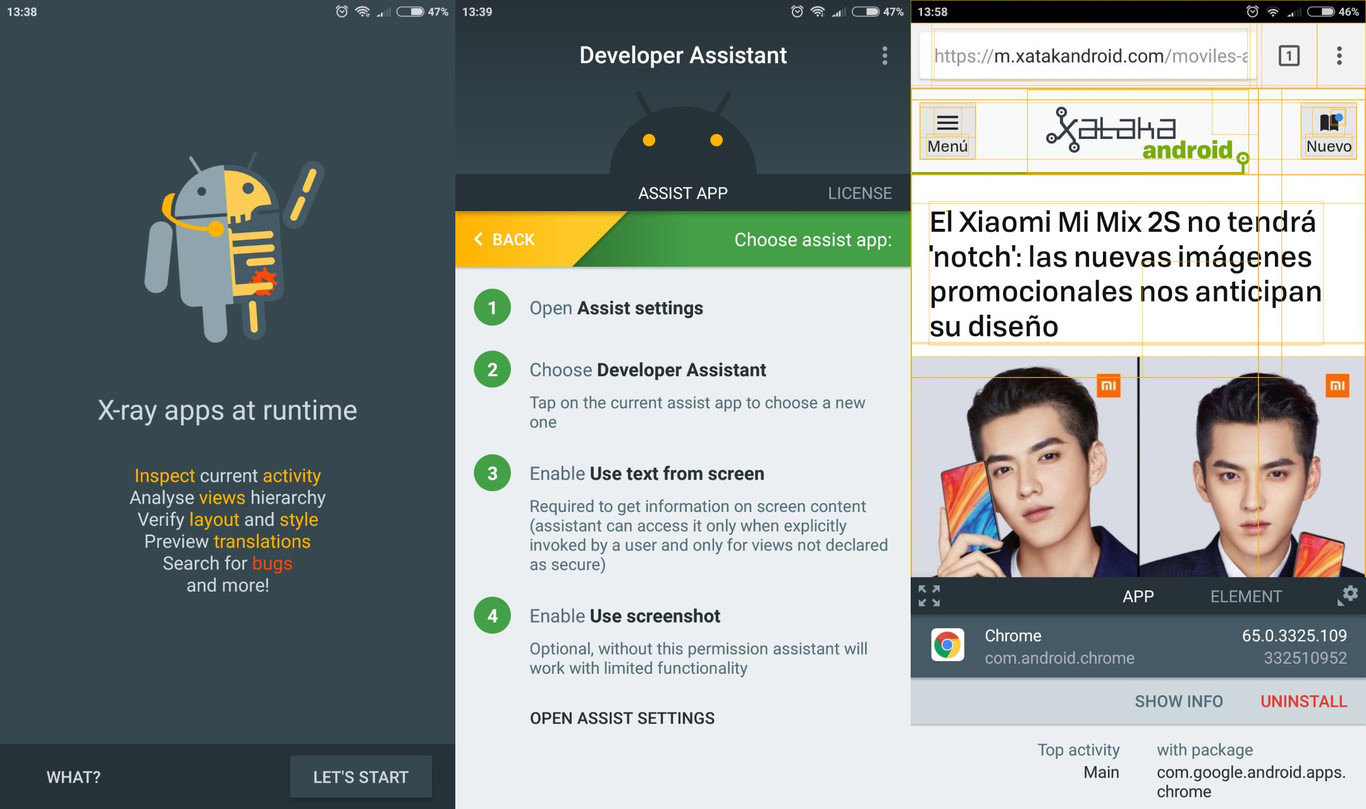Open the LICENSE tab
1366x809 pixels.
(860, 192)
